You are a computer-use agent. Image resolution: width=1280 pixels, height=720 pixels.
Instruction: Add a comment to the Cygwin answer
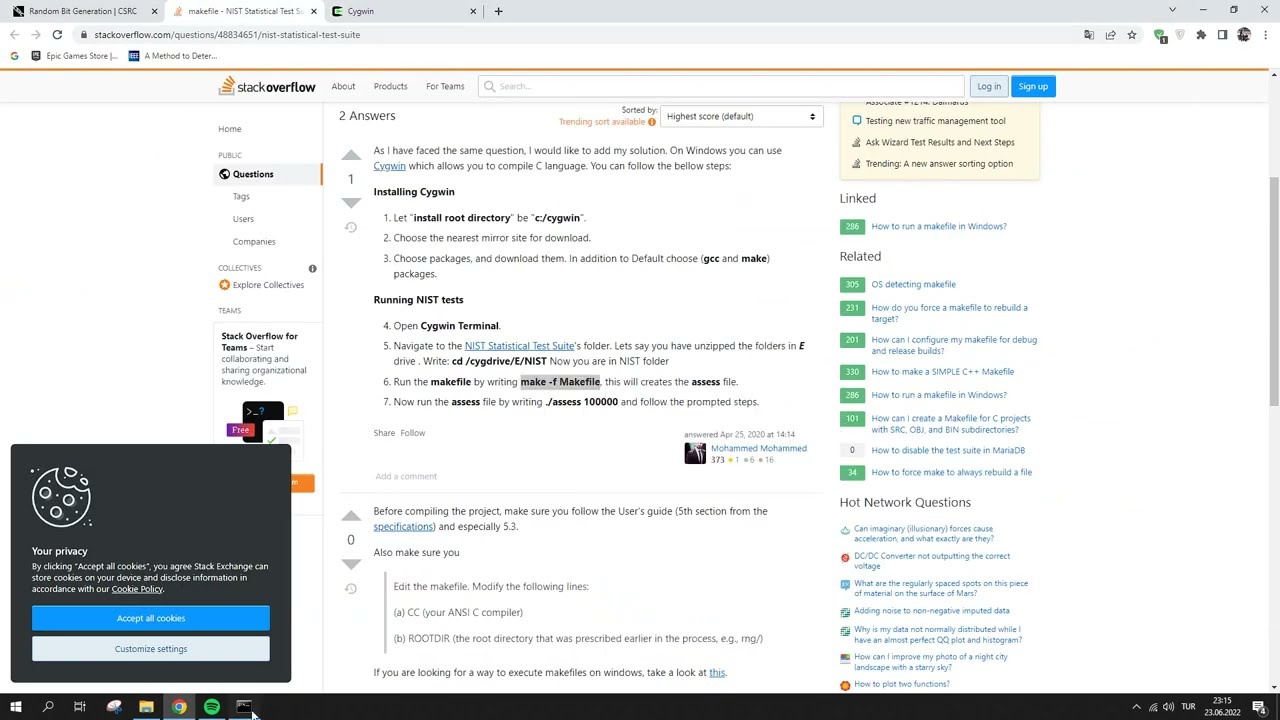coord(406,476)
